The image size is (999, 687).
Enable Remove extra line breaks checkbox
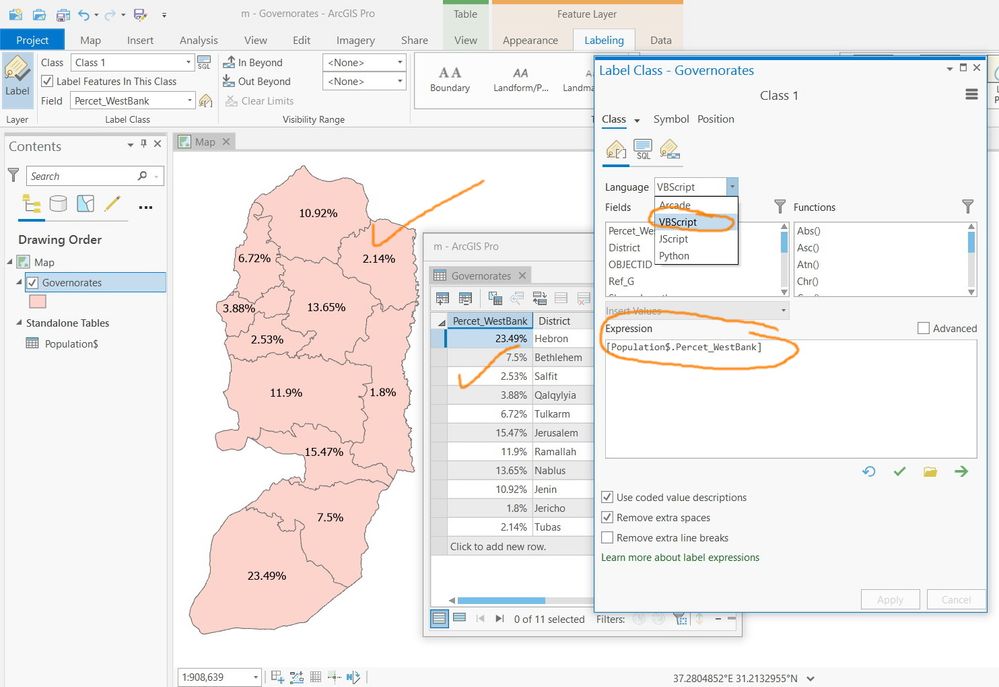tap(607, 537)
